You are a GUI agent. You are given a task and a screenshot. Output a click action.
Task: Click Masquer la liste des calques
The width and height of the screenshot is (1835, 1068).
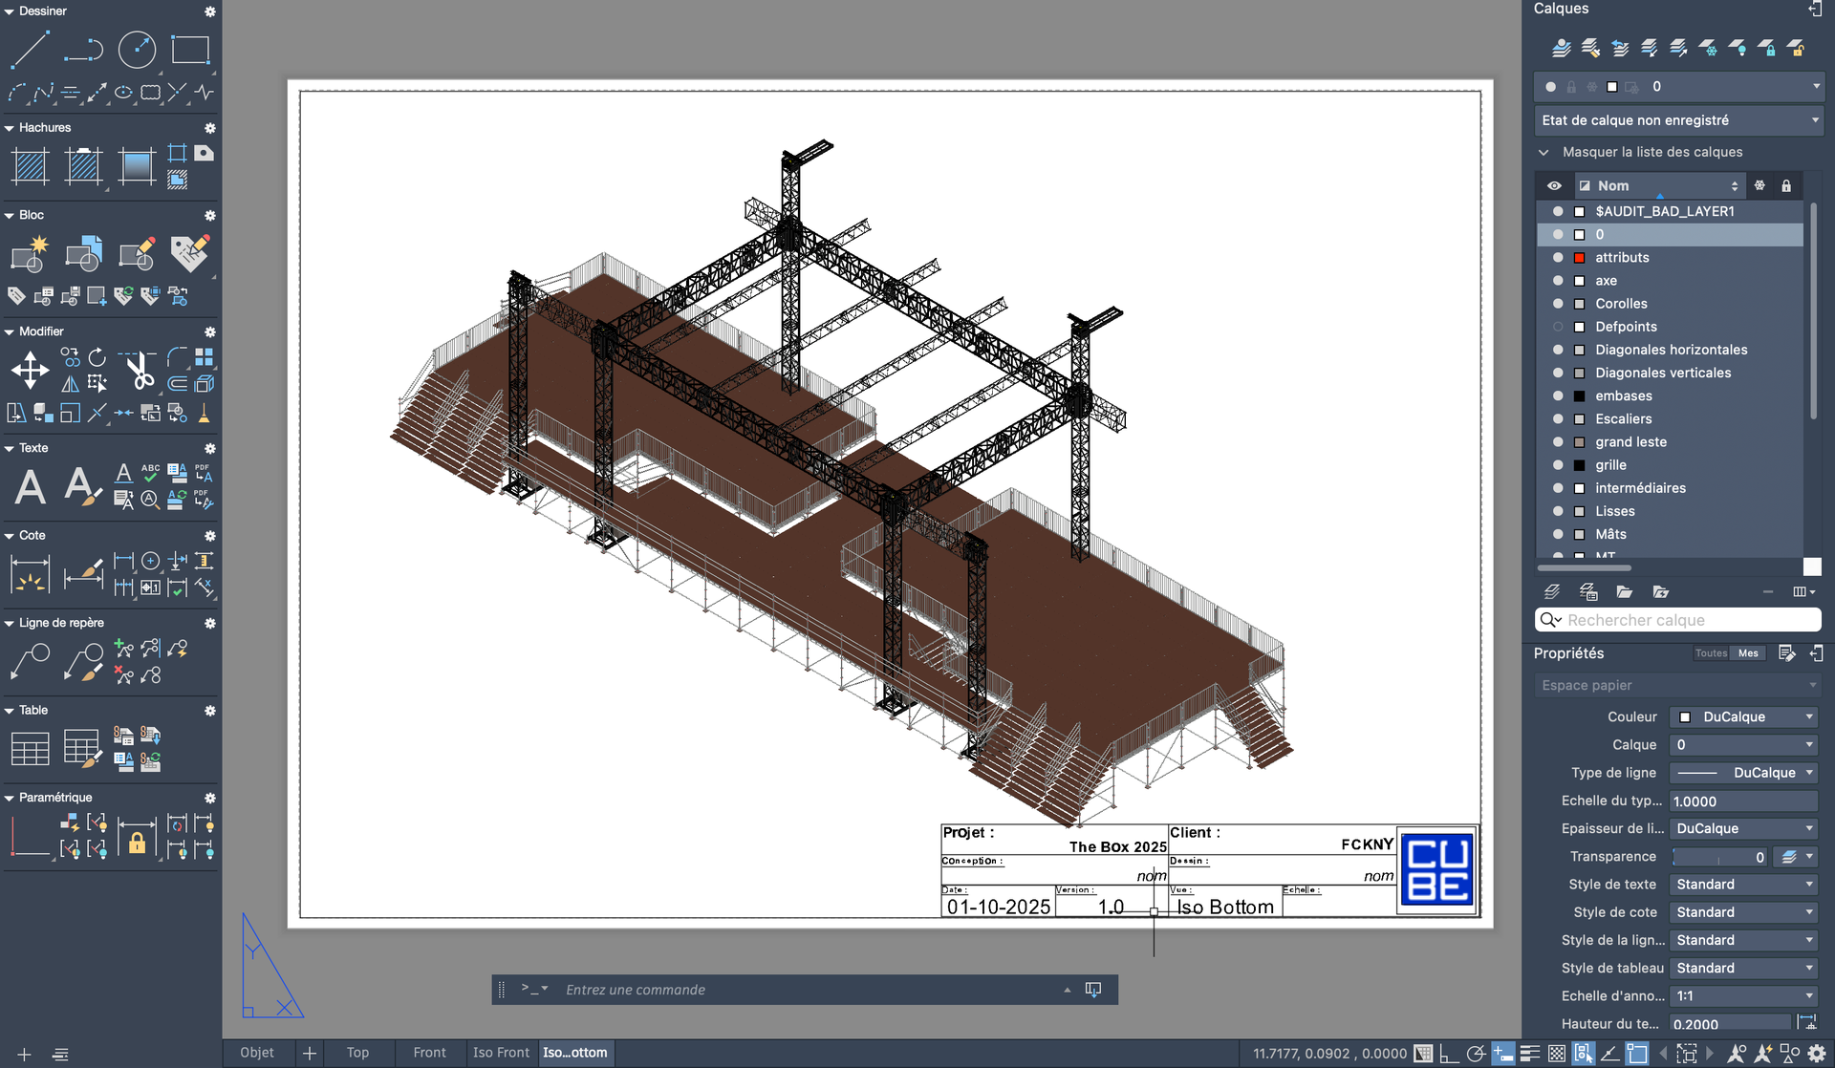click(1651, 152)
